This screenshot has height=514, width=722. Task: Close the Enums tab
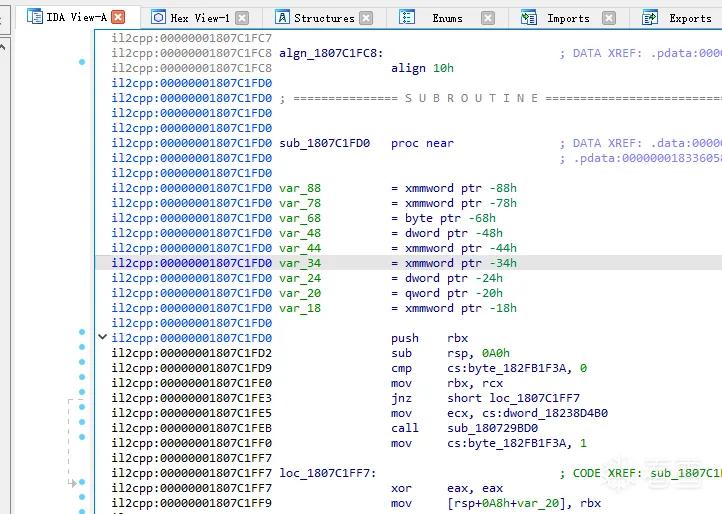point(488,18)
